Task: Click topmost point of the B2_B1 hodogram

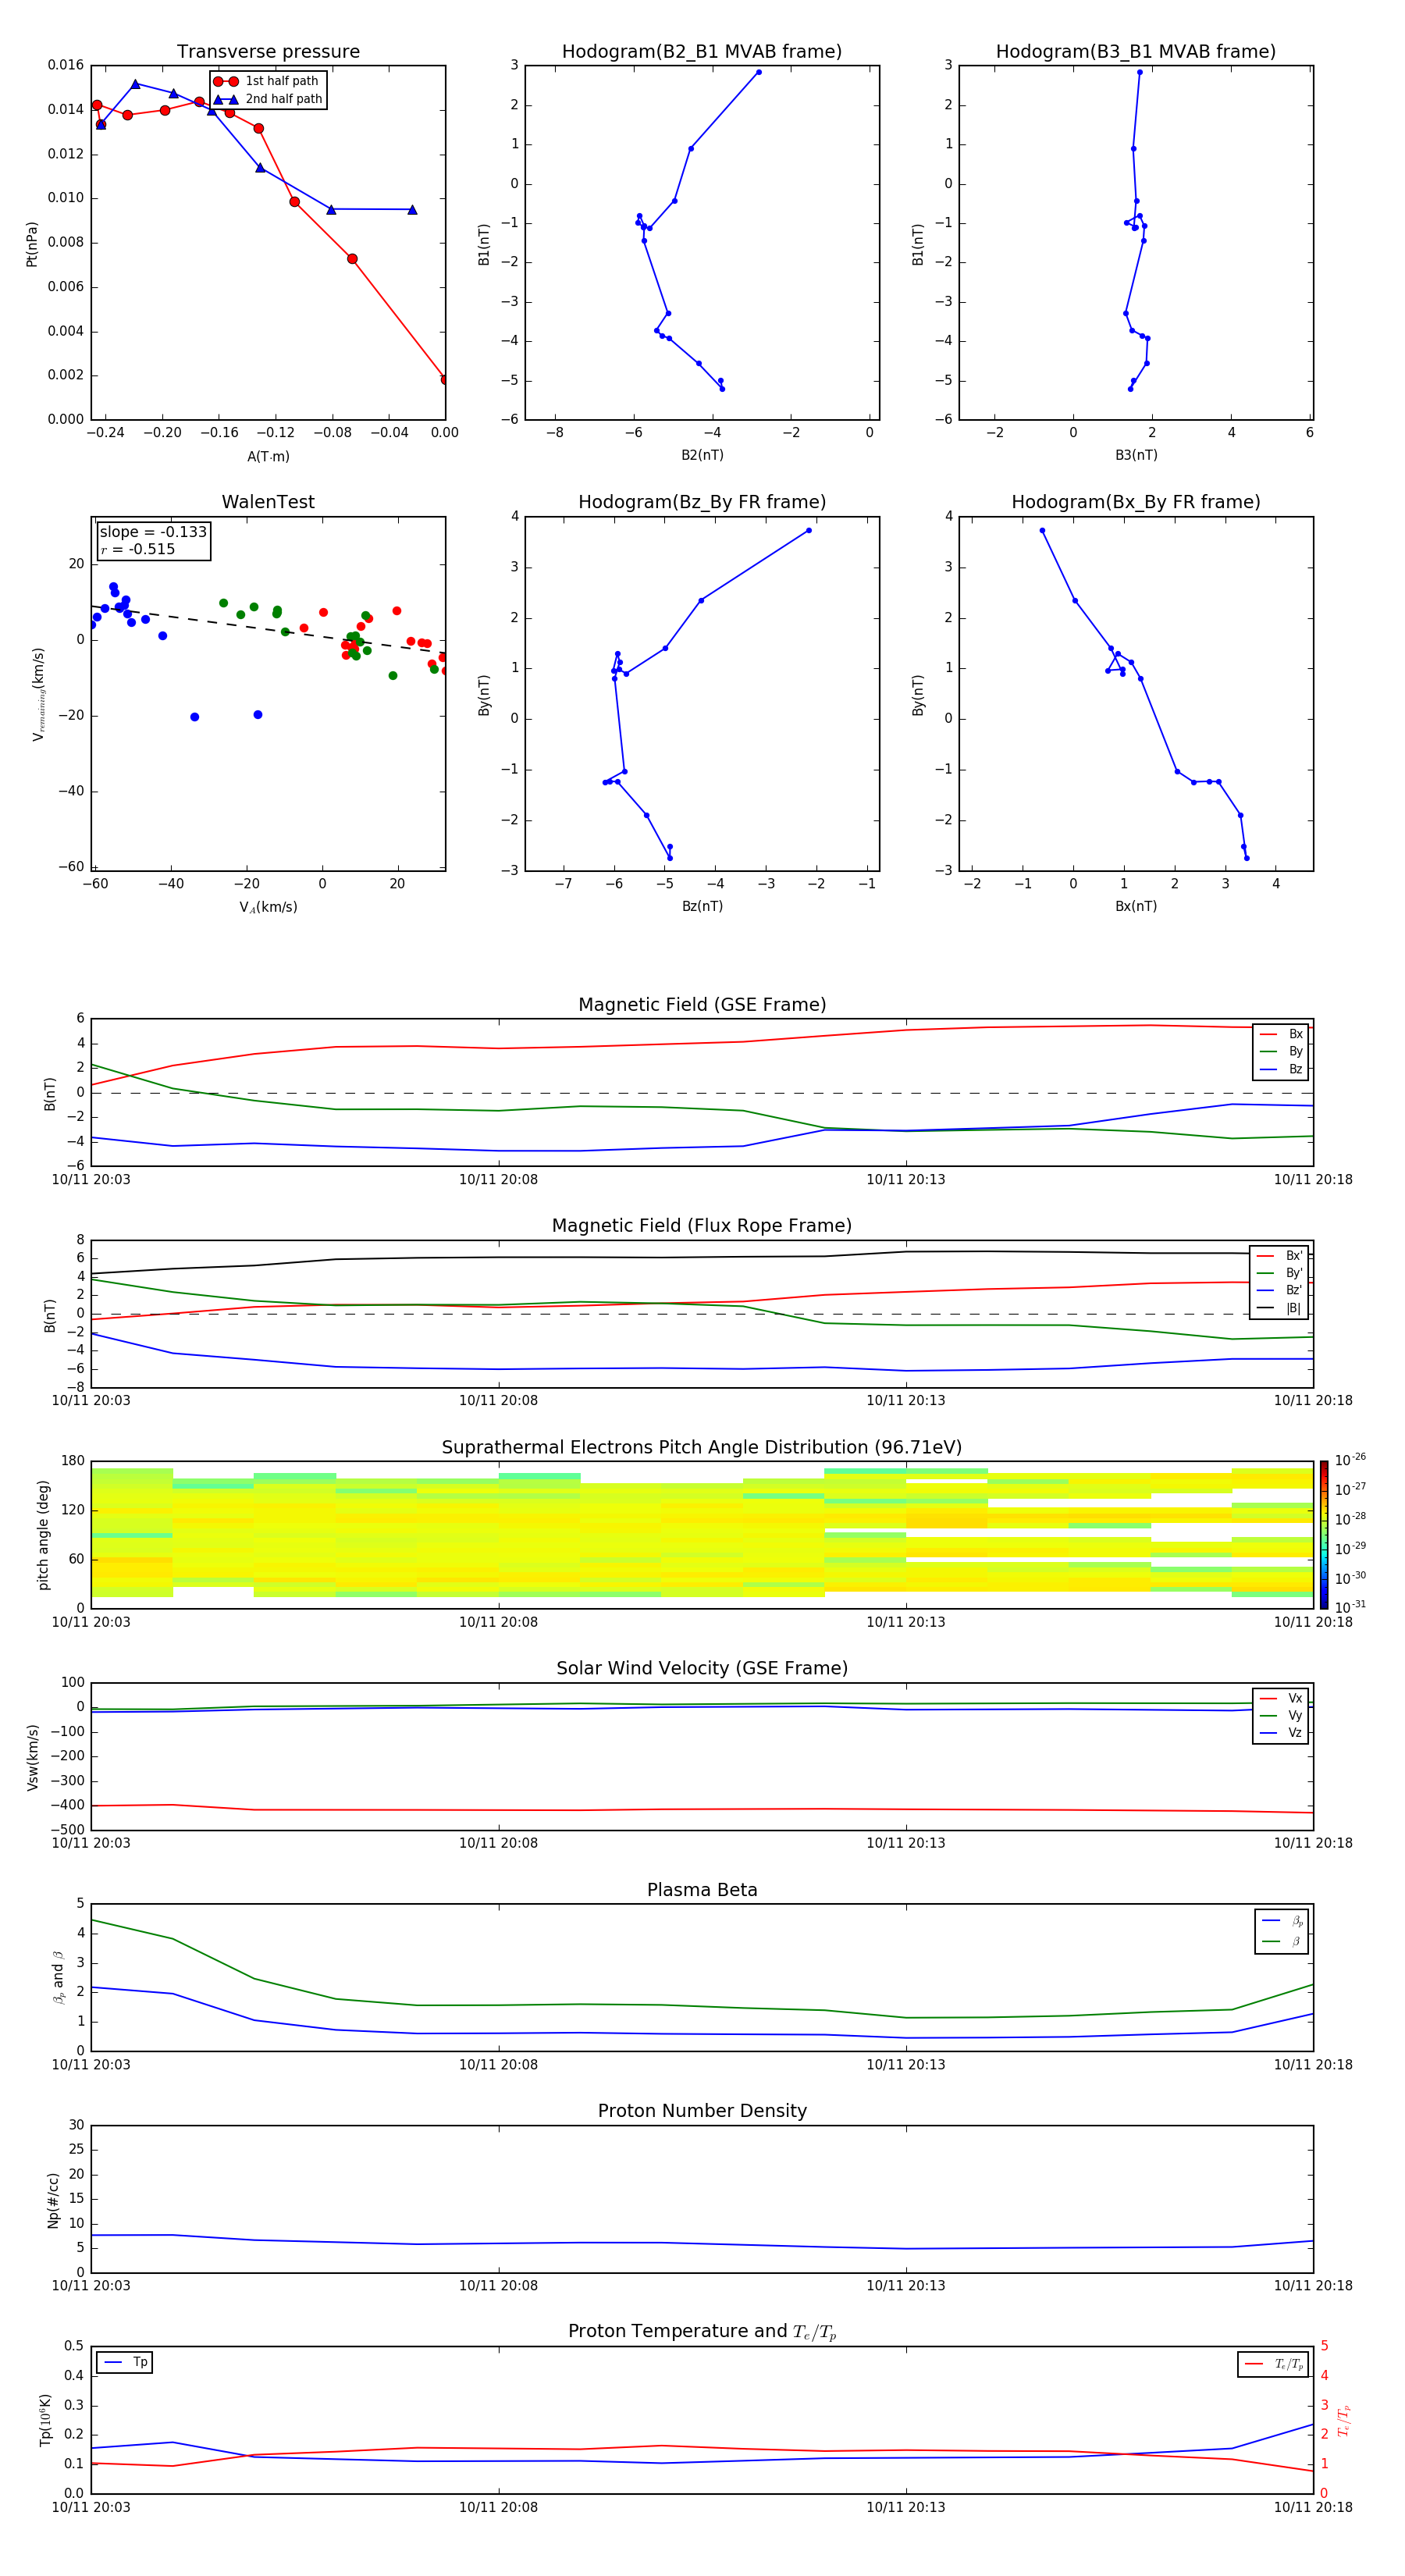Action: [x=758, y=72]
